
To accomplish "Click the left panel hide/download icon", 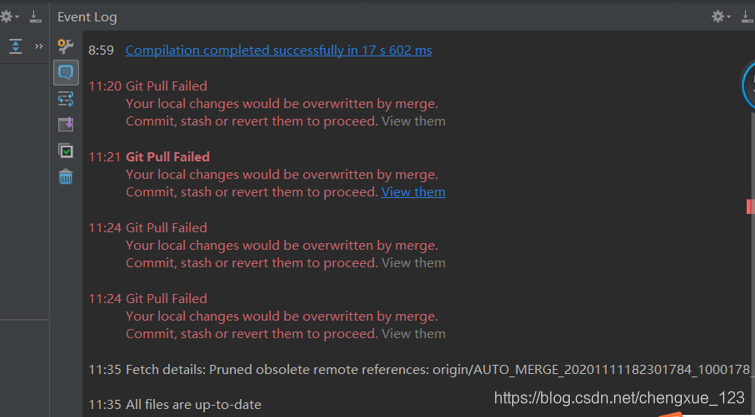I will pos(35,17).
